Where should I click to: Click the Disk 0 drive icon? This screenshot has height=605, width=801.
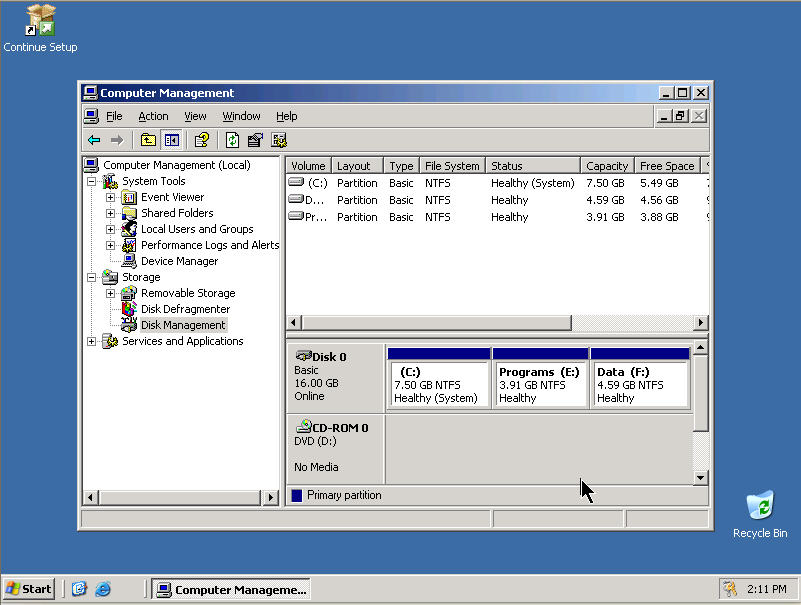click(x=303, y=356)
